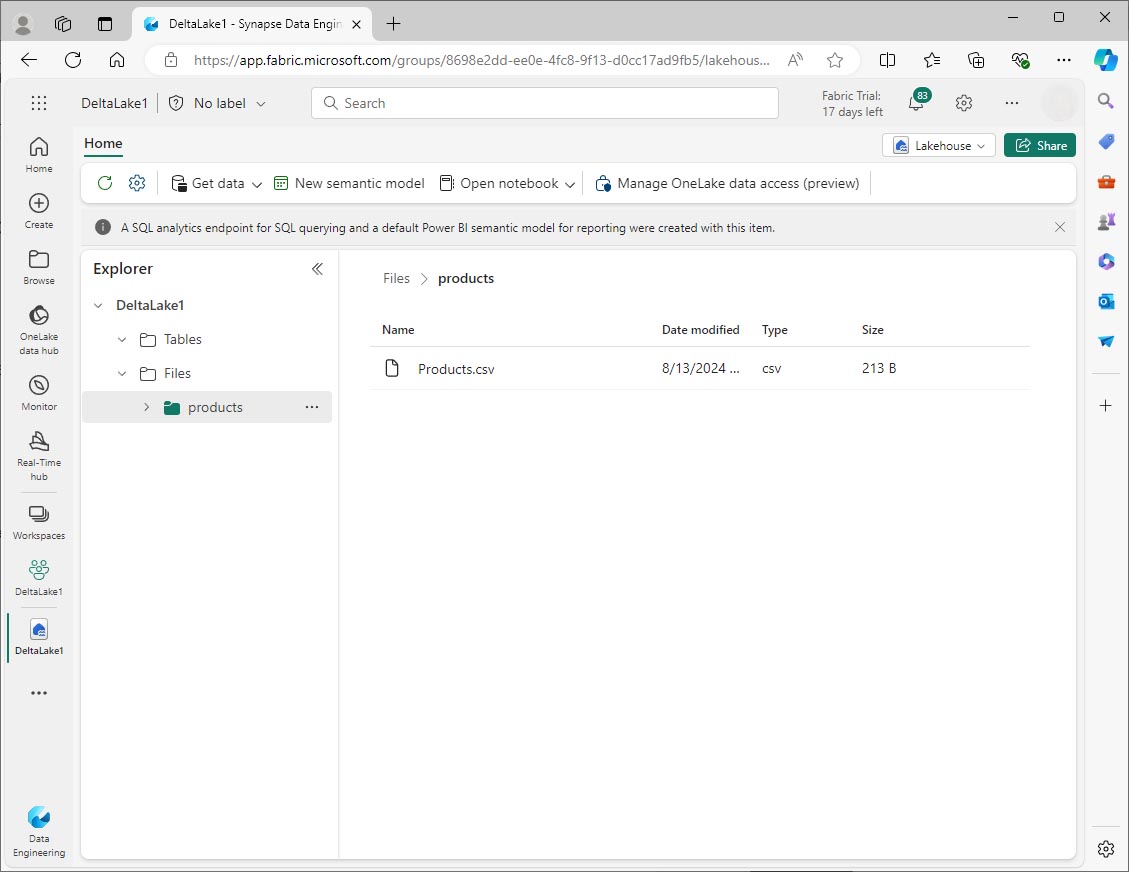The image size is (1129, 872).
Task: Open the Home icon in left navigation
Action: [x=39, y=155]
